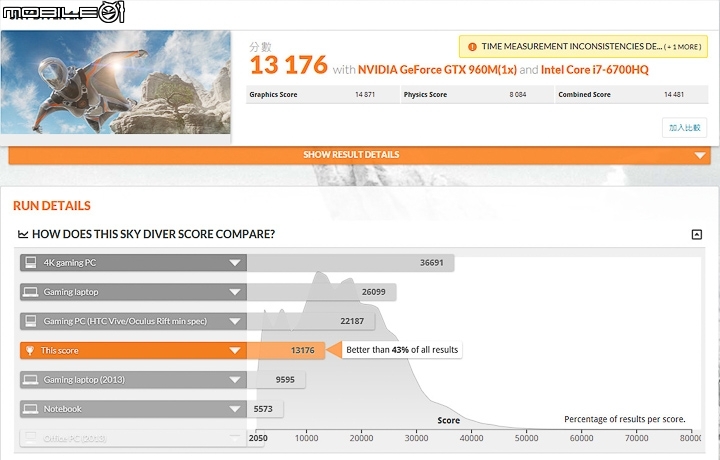This screenshot has width=720, height=460.
Task: Collapse the score comparison section
Action: point(697,235)
